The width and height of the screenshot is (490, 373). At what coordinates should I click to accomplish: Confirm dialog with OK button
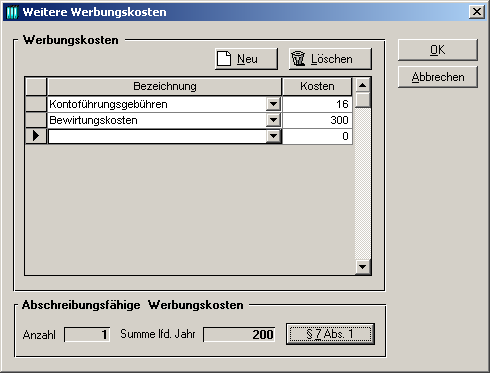pyautogui.click(x=438, y=50)
